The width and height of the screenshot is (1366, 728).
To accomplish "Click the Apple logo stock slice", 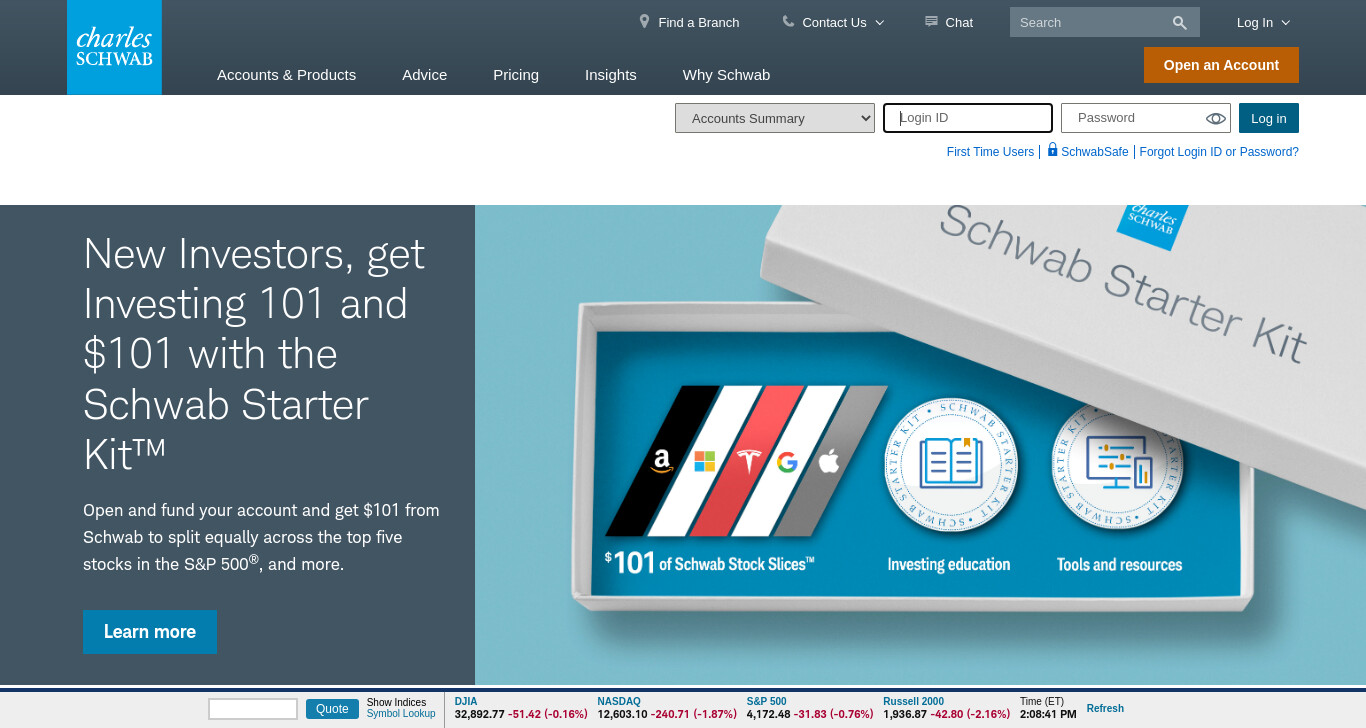I will (828, 460).
